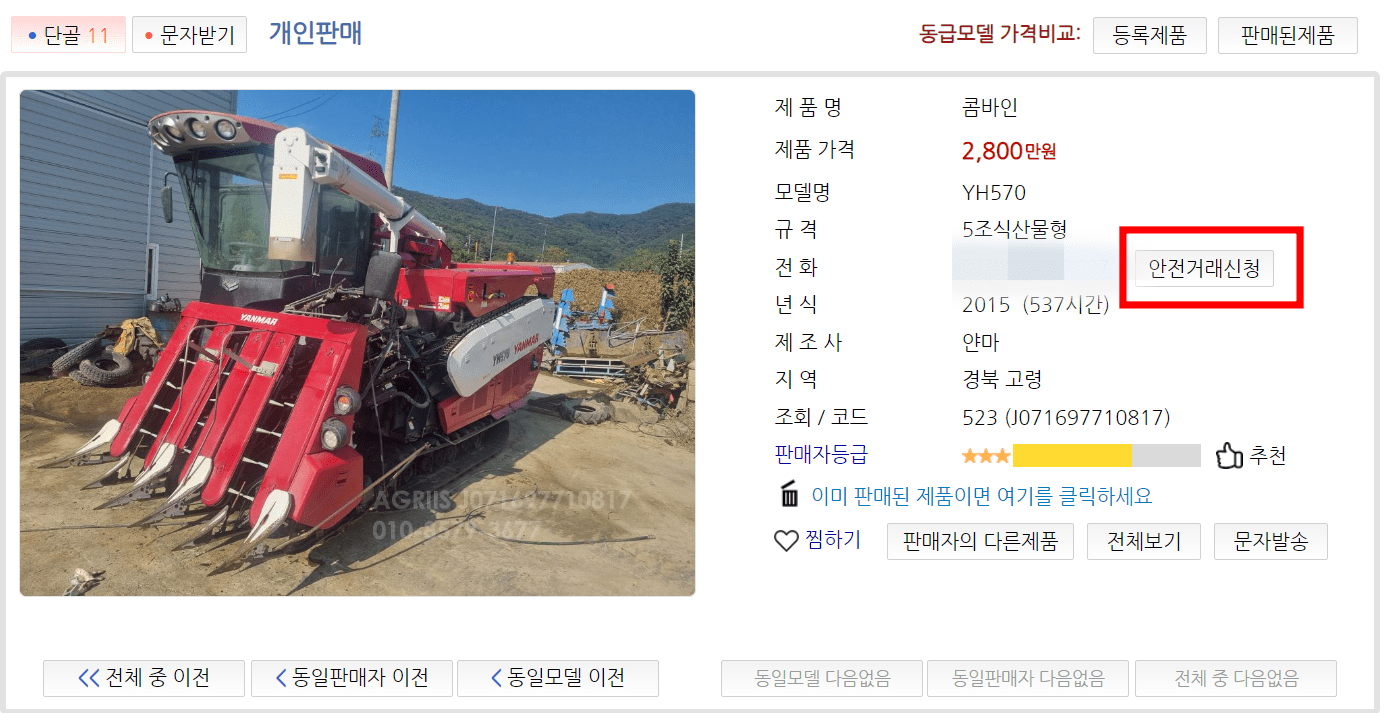Click the double-chevron on 전체 중 이전
The width and height of the screenshot is (1385, 713).
(x=89, y=678)
